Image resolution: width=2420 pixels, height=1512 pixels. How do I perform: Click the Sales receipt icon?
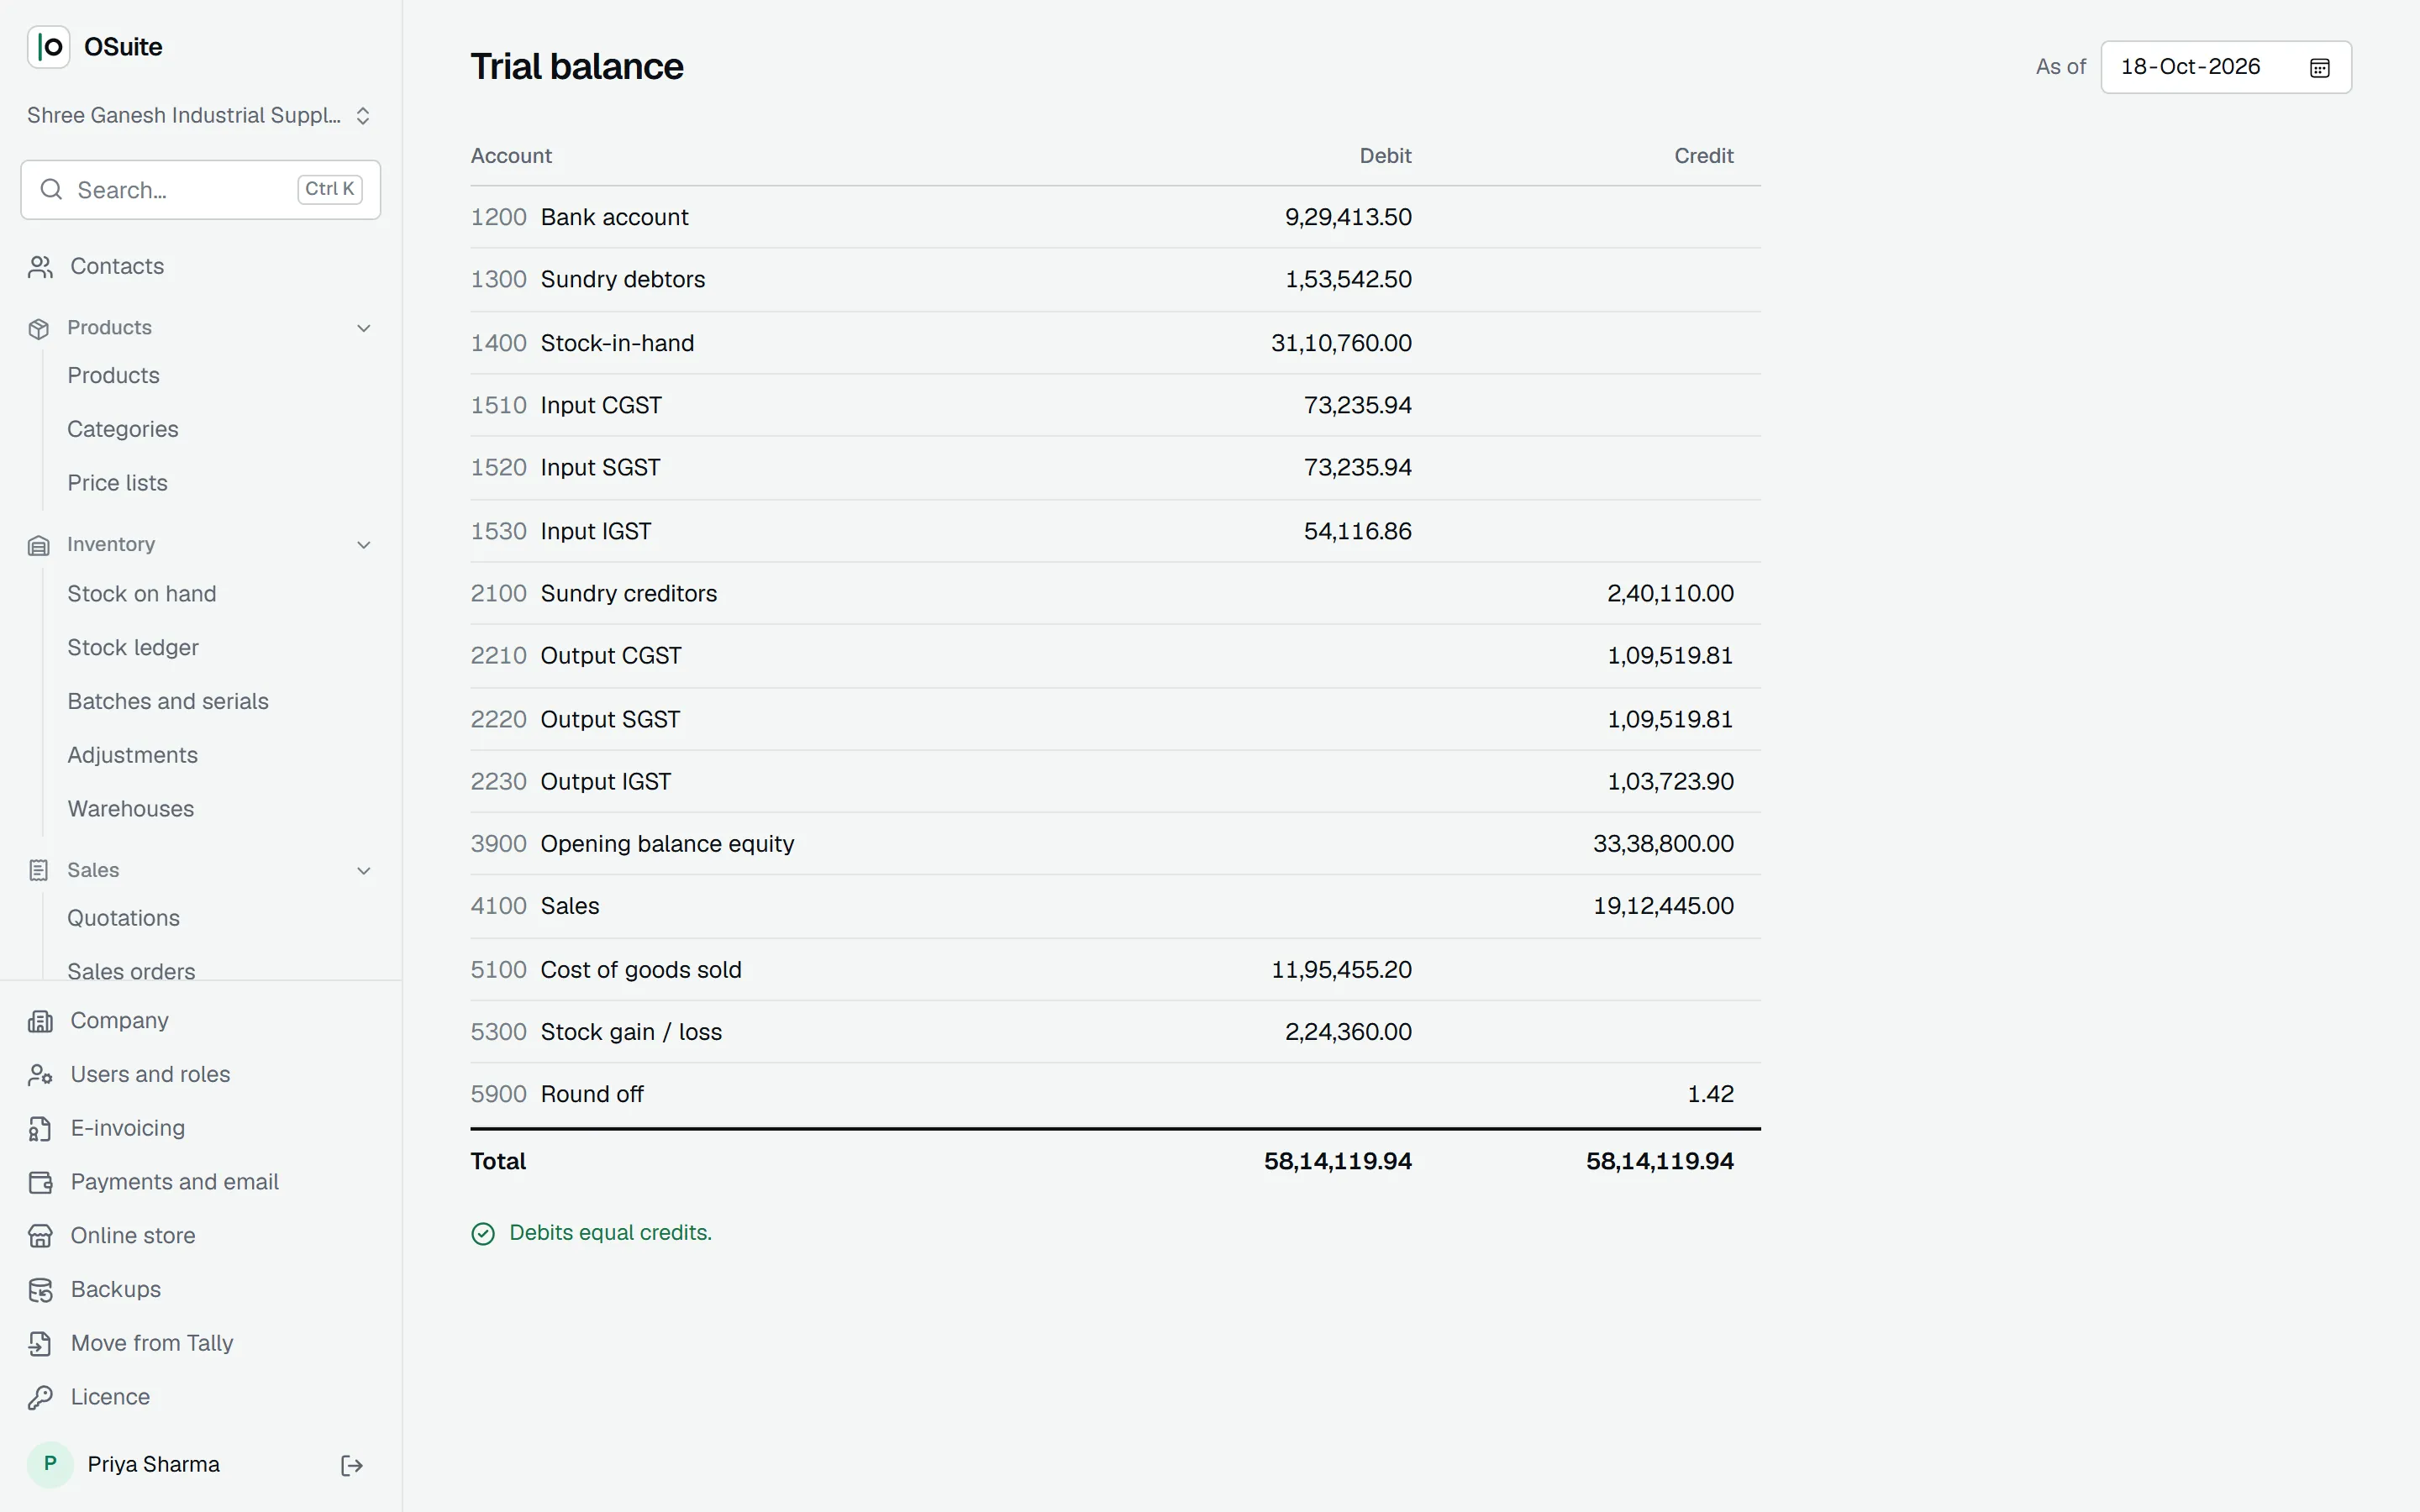(39, 870)
